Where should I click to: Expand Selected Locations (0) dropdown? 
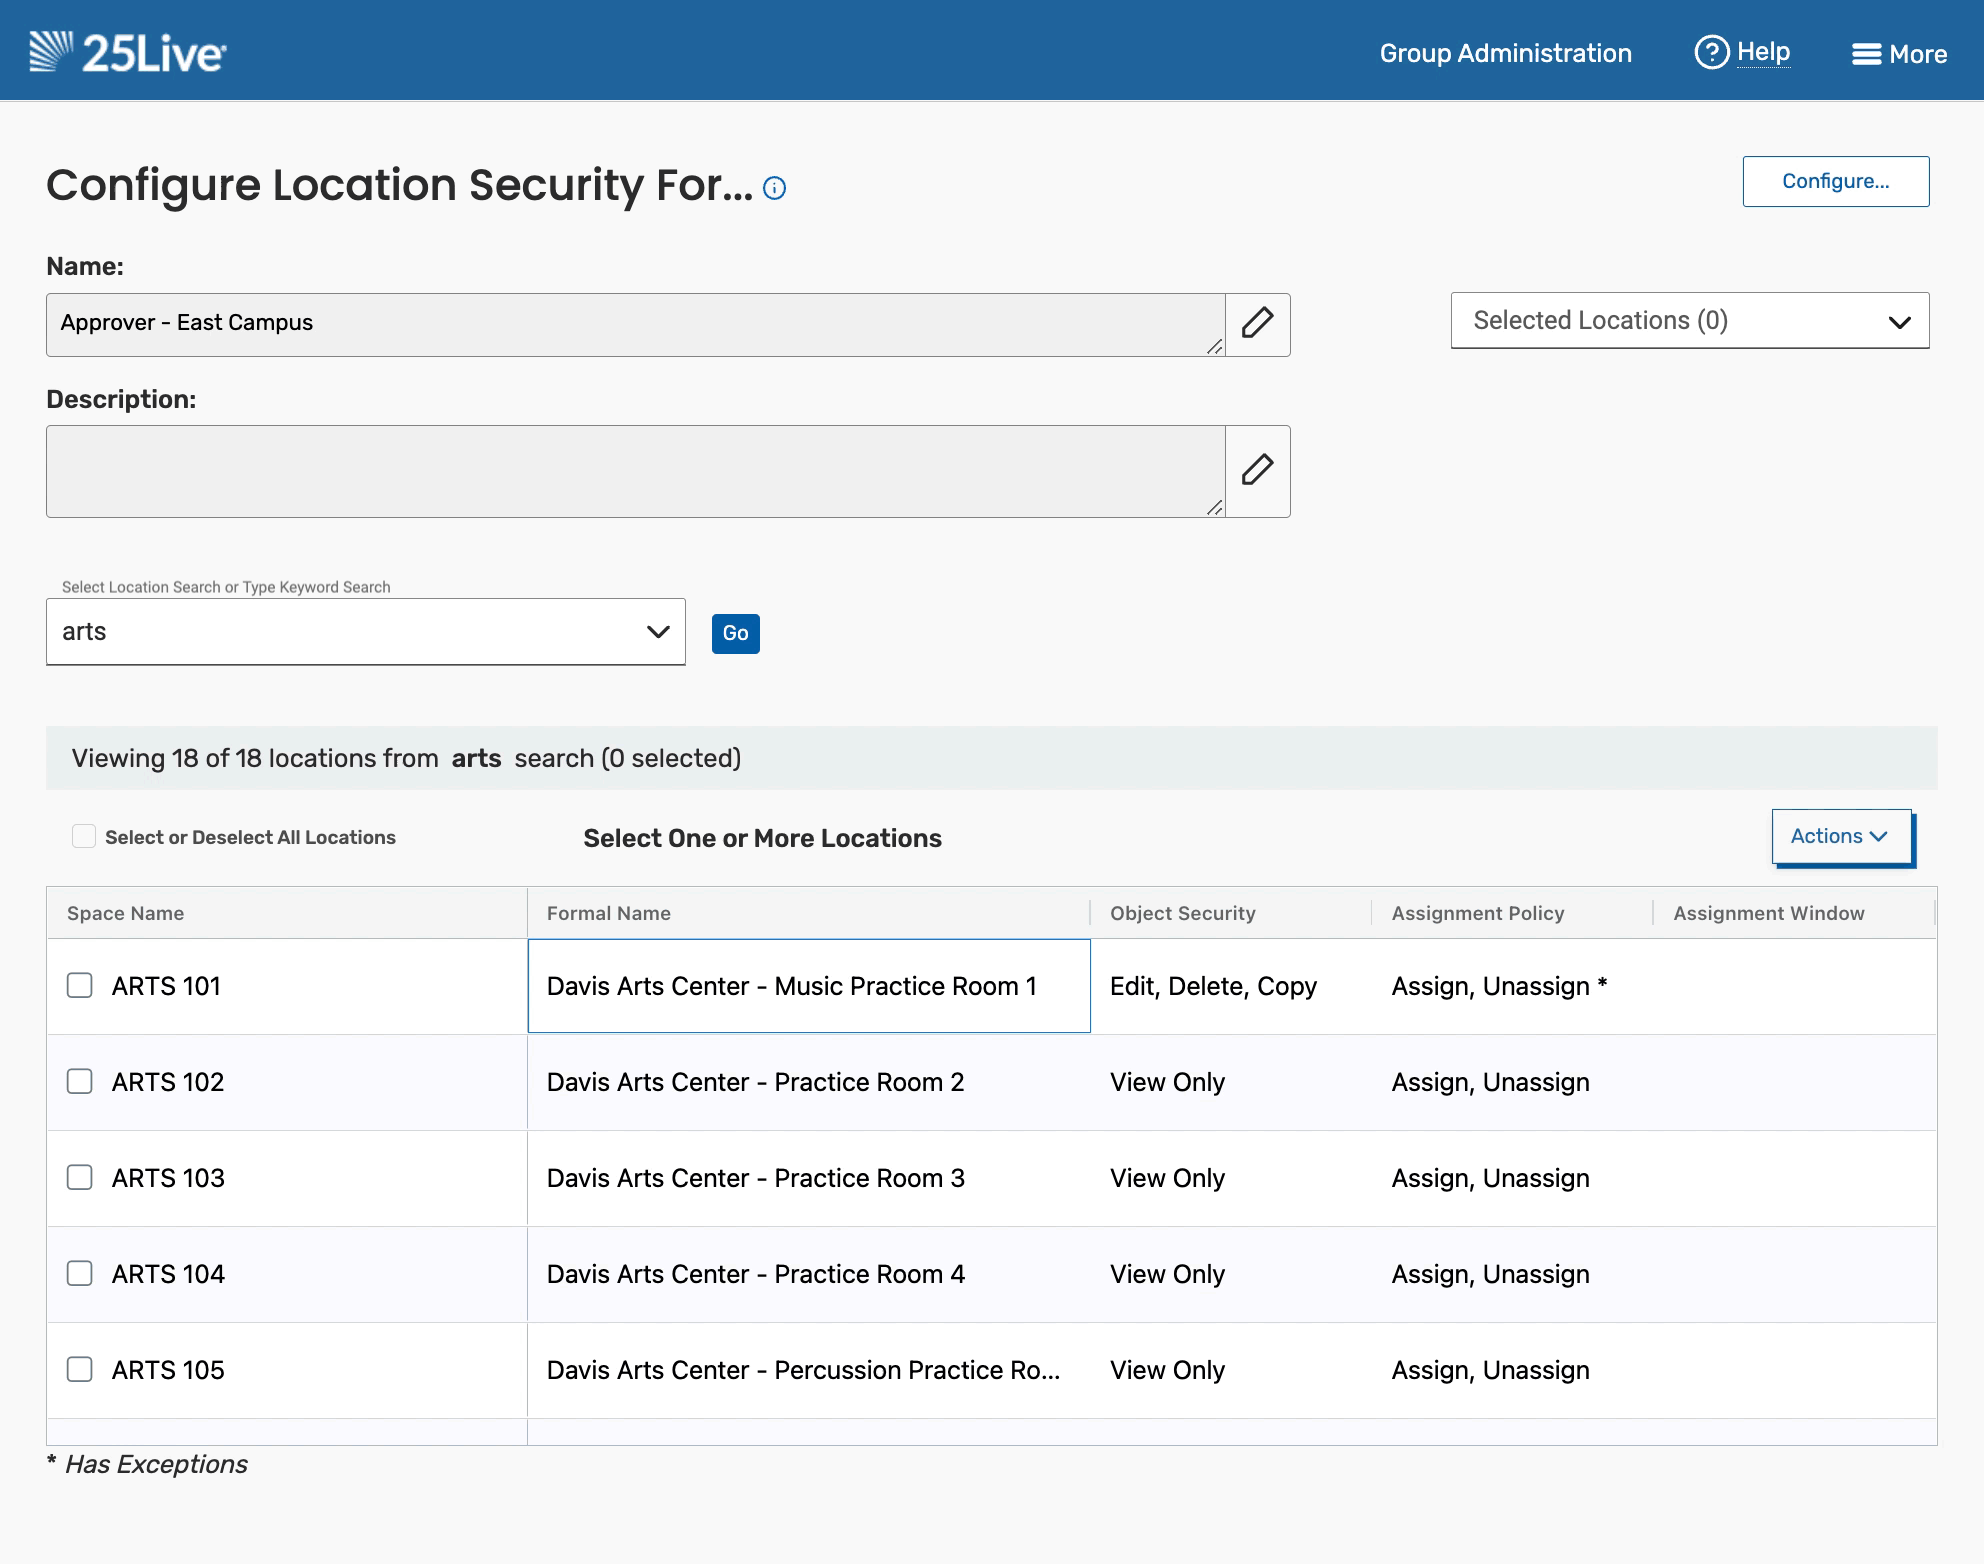(1689, 321)
